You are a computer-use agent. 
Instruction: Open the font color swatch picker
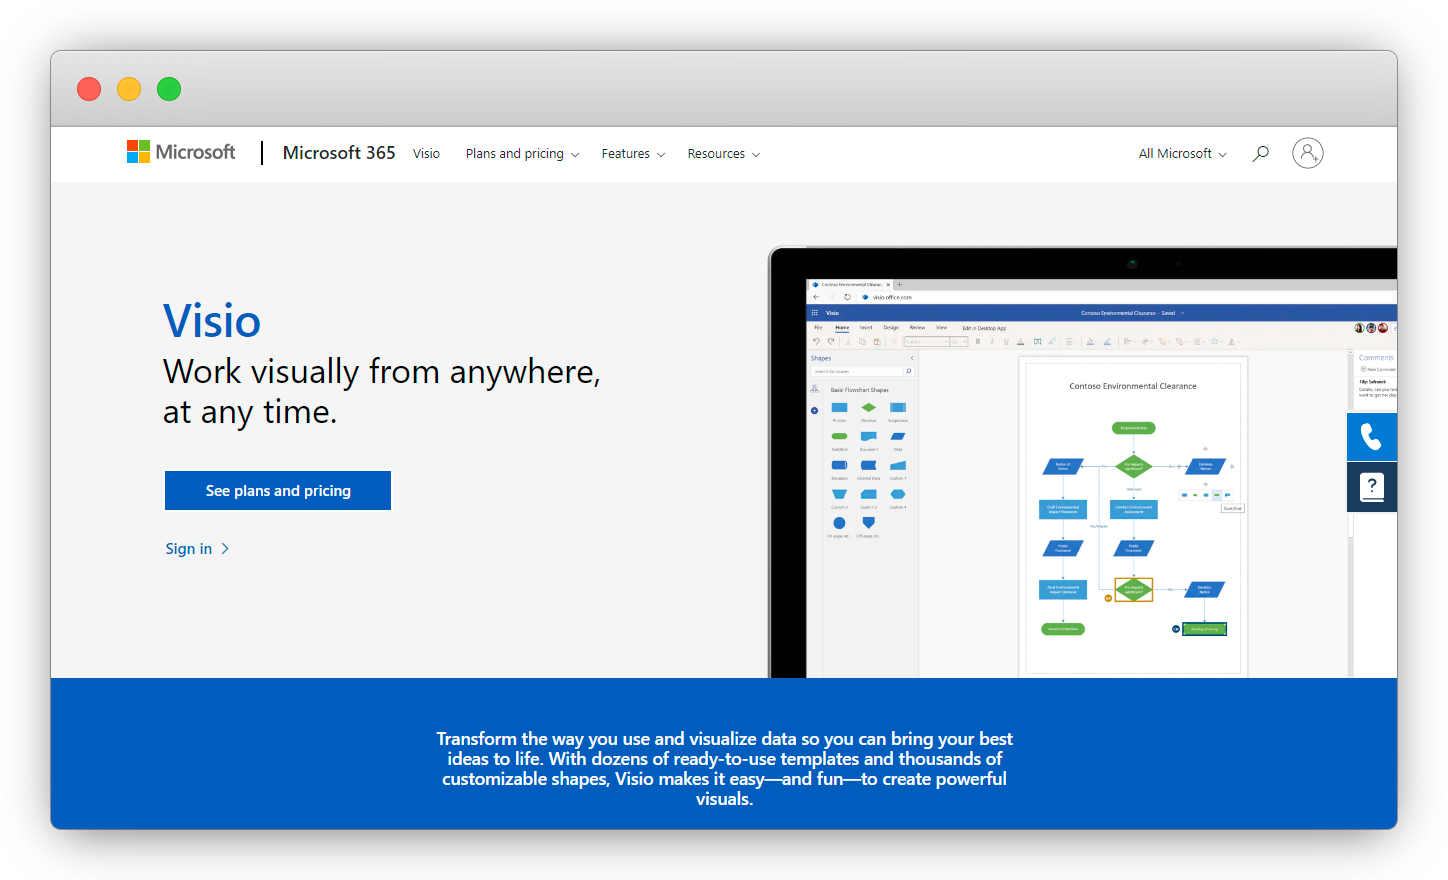(x=1021, y=341)
